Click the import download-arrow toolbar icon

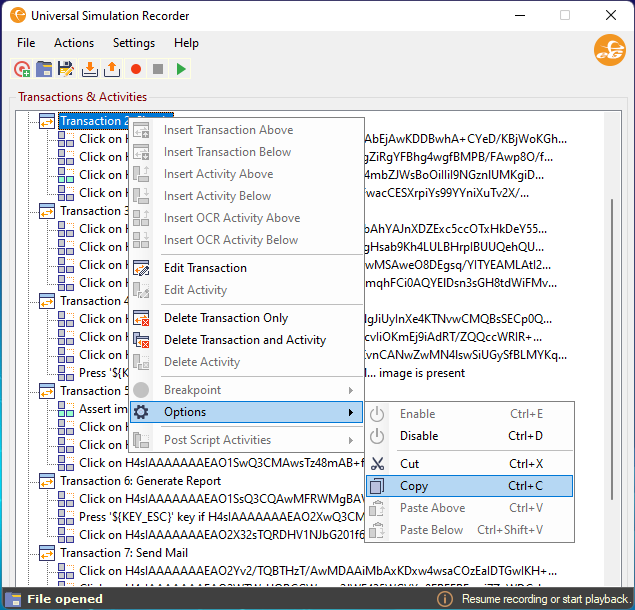pyautogui.click(x=89, y=69)
